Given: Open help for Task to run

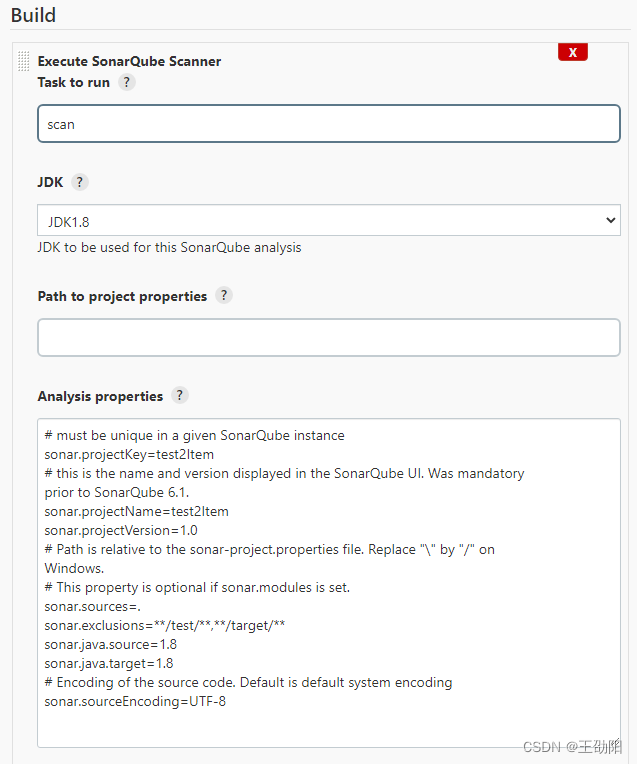Looking at the screenshot, I should pyautogui.click(x=127, y=83).
